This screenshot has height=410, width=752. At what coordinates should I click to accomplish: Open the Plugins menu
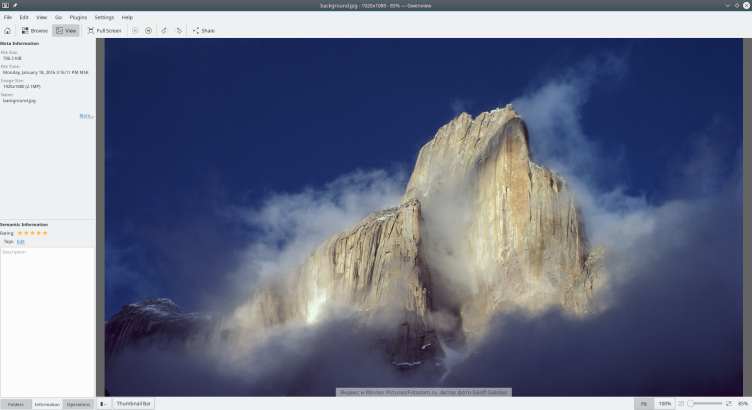coord(78,17)
